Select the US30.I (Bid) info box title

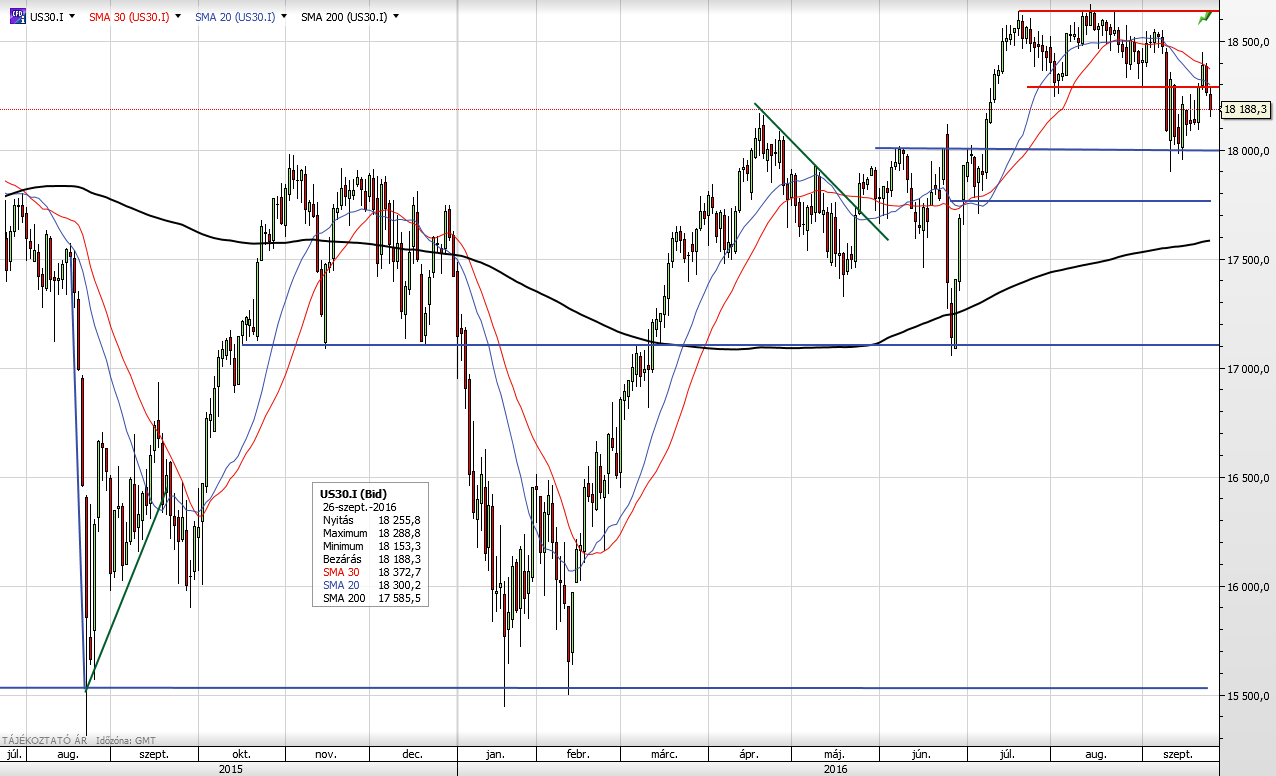[x=353, y=494]
